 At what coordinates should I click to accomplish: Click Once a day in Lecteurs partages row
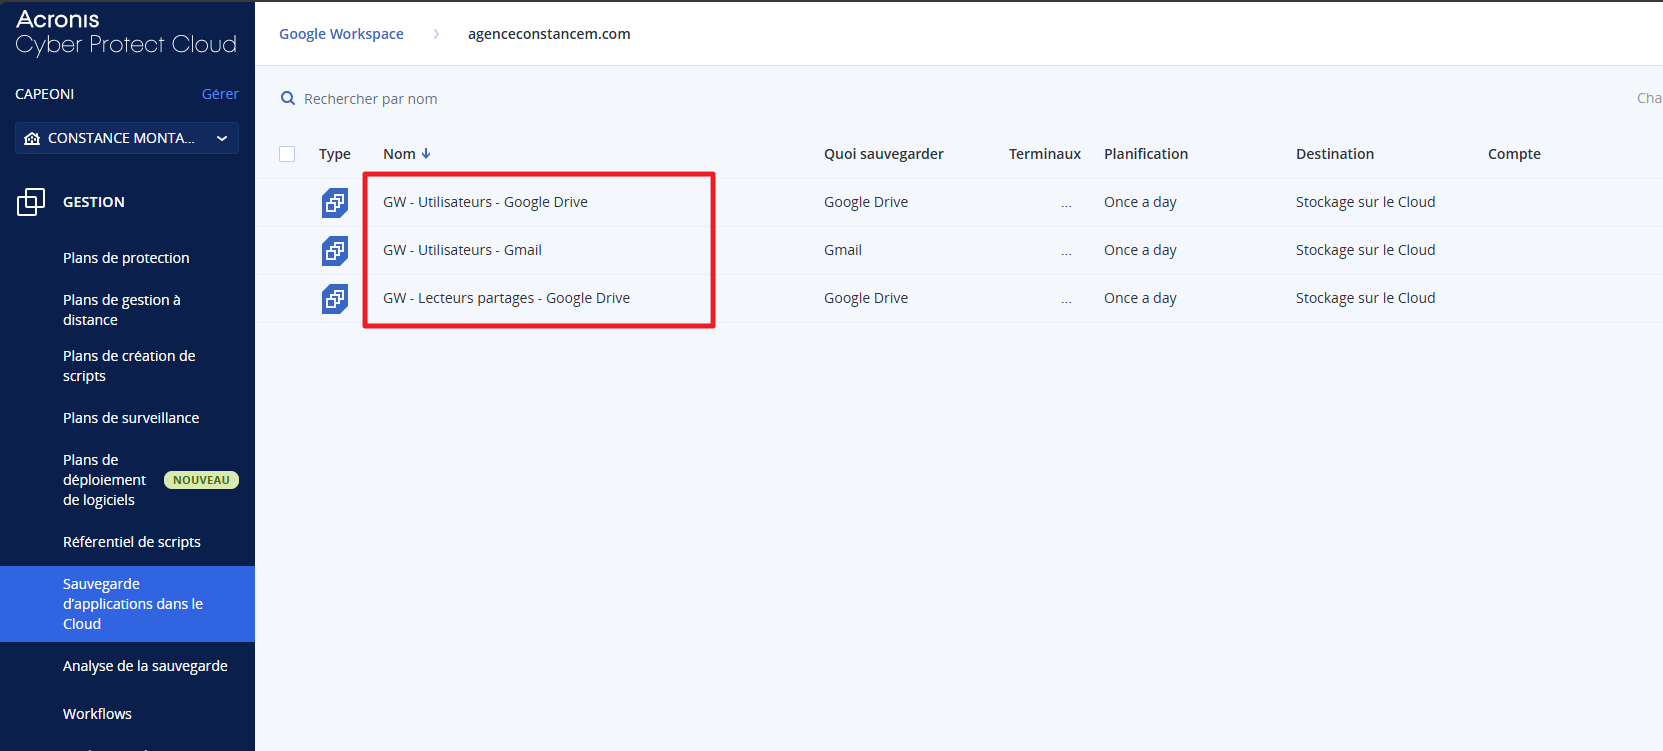click(x=1140, y=298)
